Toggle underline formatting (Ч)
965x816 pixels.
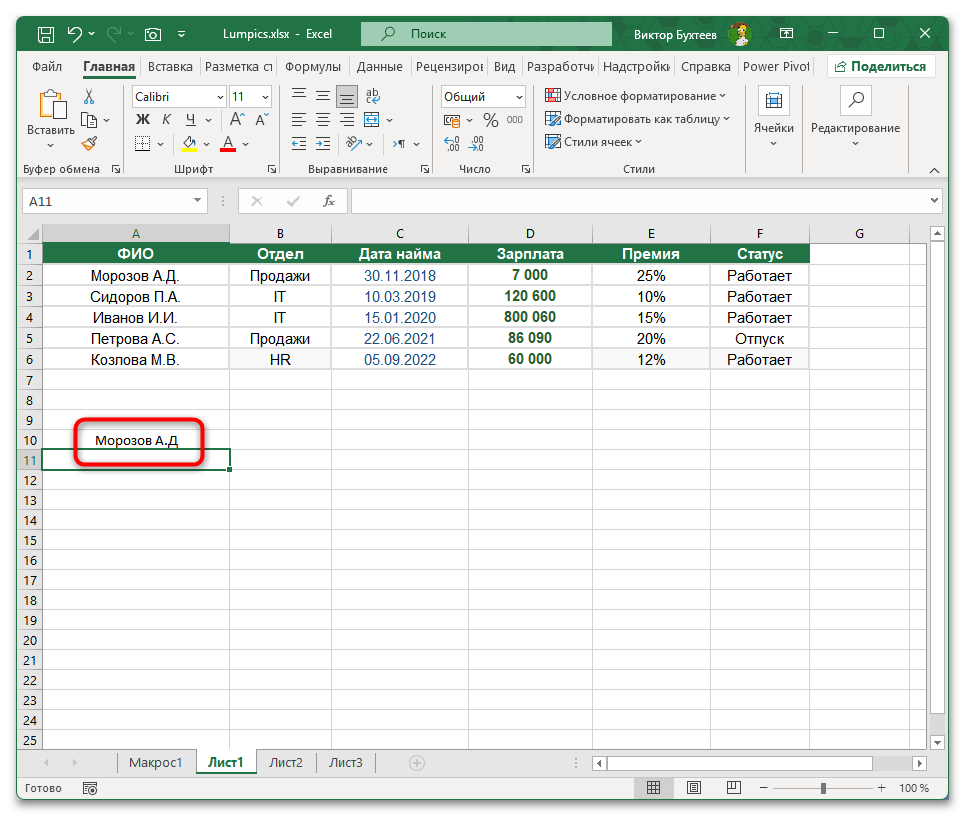(x=190, y=118)
